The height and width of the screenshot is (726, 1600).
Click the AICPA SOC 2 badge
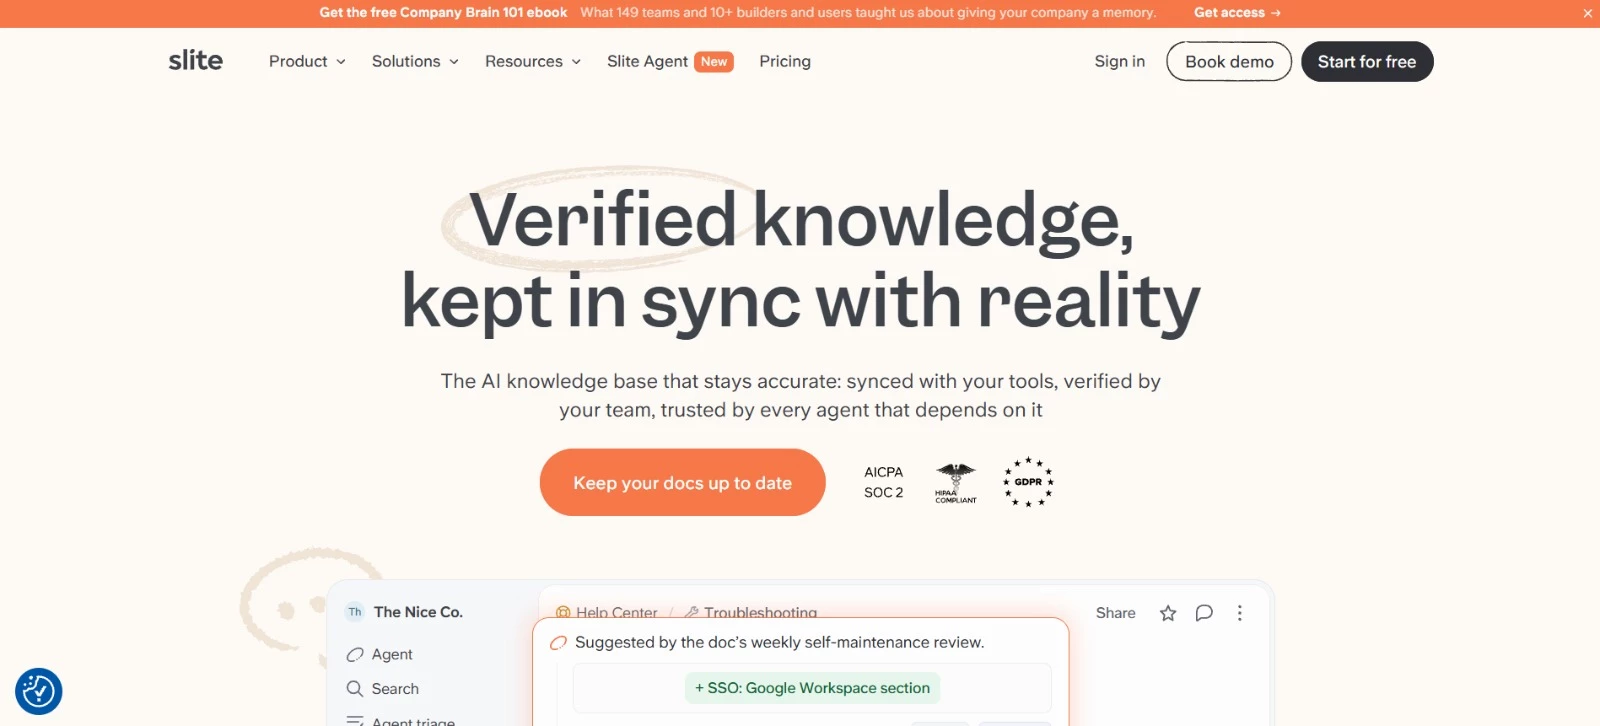coord(884,482)
